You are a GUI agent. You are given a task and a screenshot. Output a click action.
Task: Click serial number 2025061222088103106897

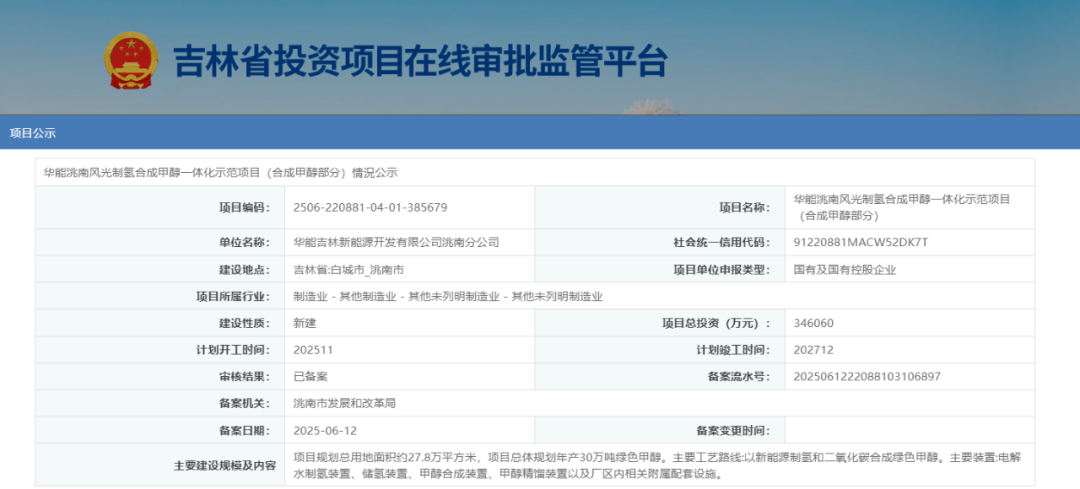tap(867, 377)
